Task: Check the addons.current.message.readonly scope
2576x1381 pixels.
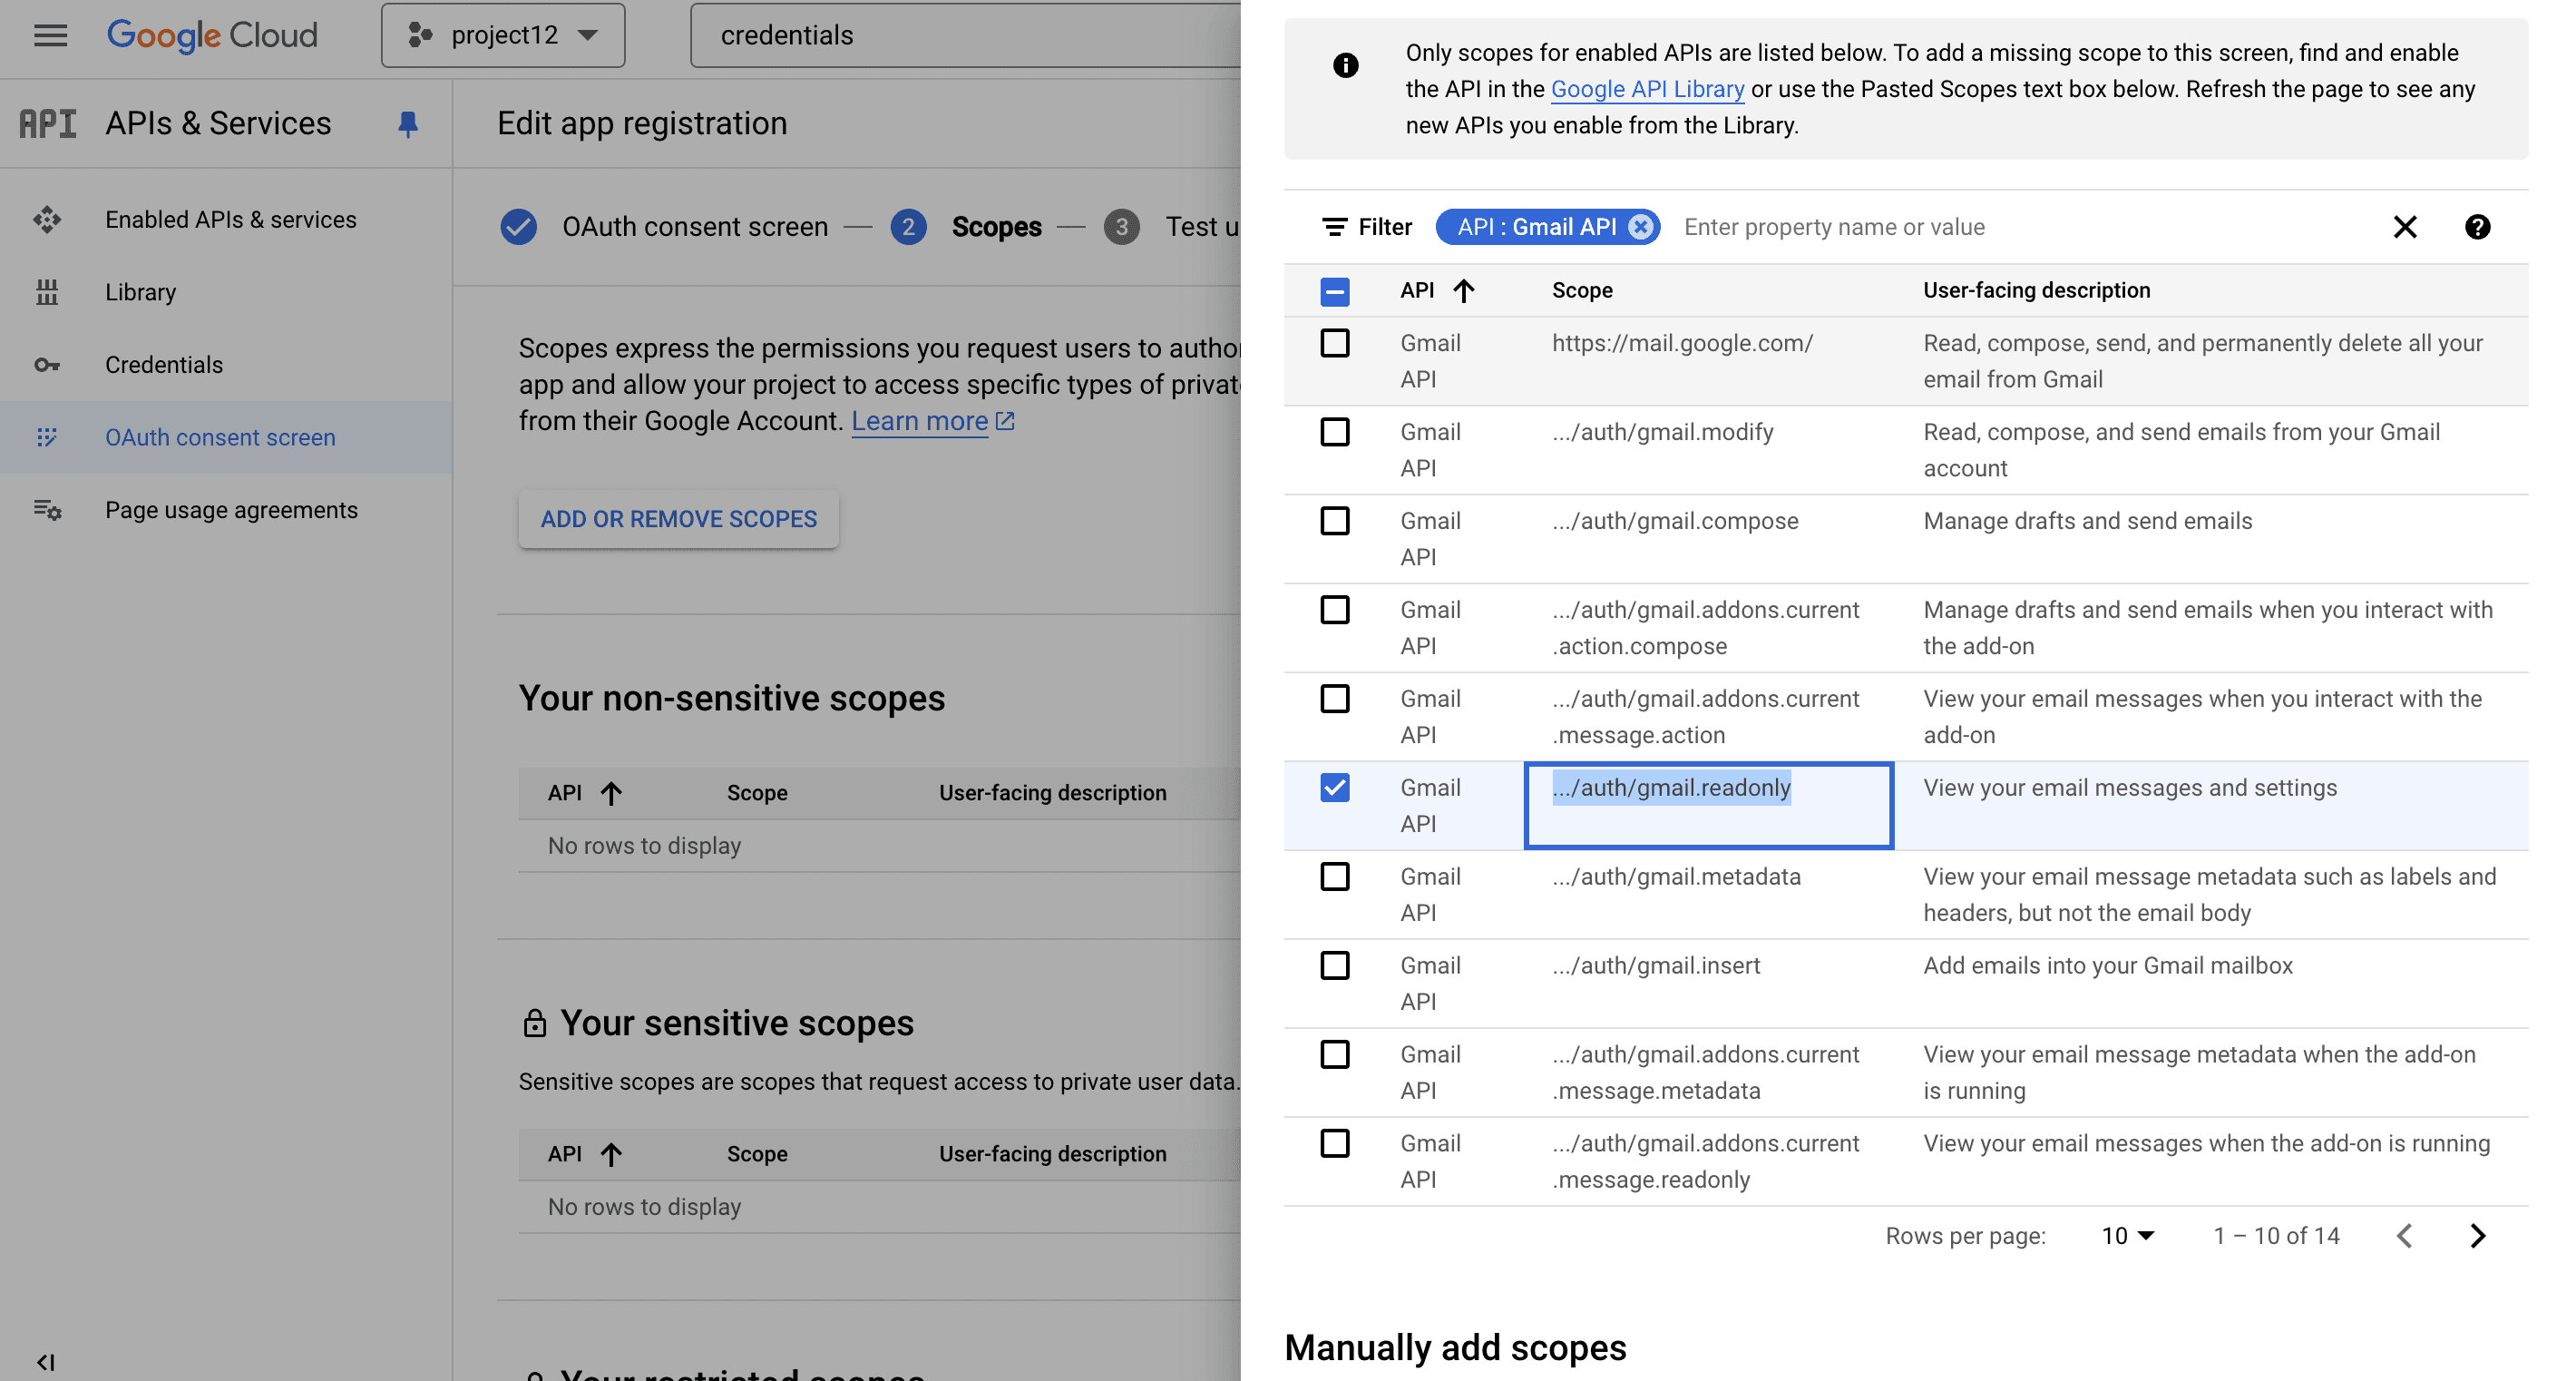Action: (x=1334, y=1144)
